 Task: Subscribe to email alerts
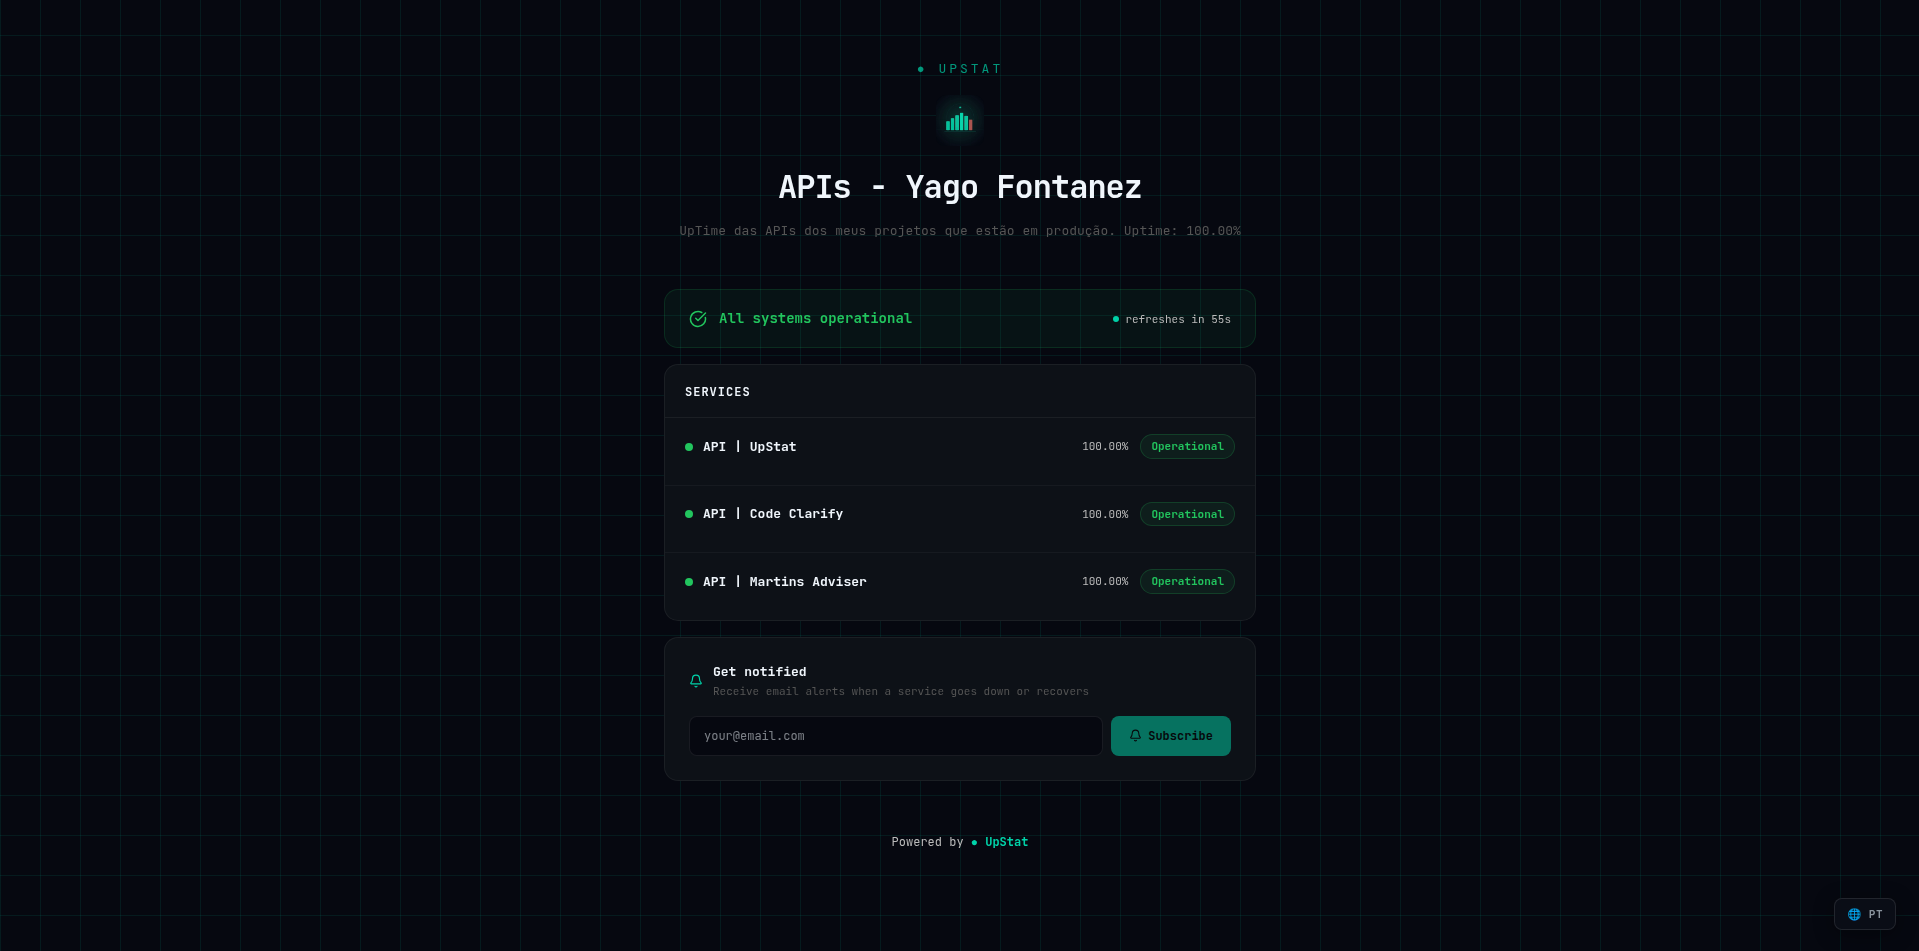[x=1170, y=736]
